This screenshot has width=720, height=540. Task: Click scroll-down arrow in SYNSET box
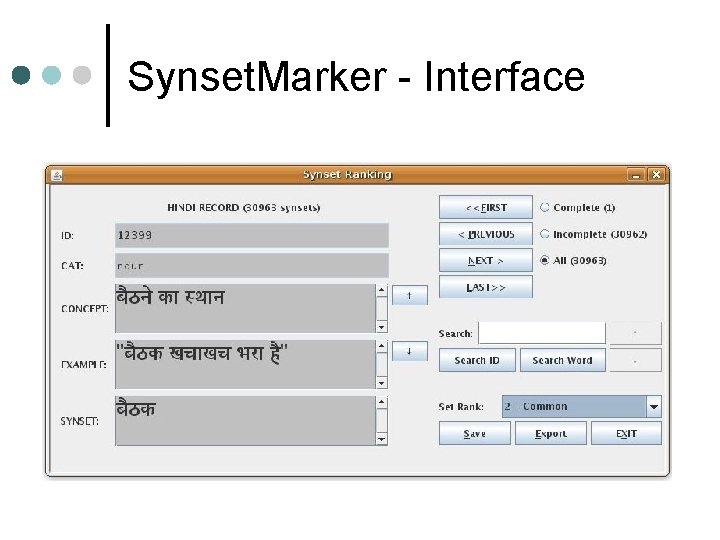[x=382, y=439]
